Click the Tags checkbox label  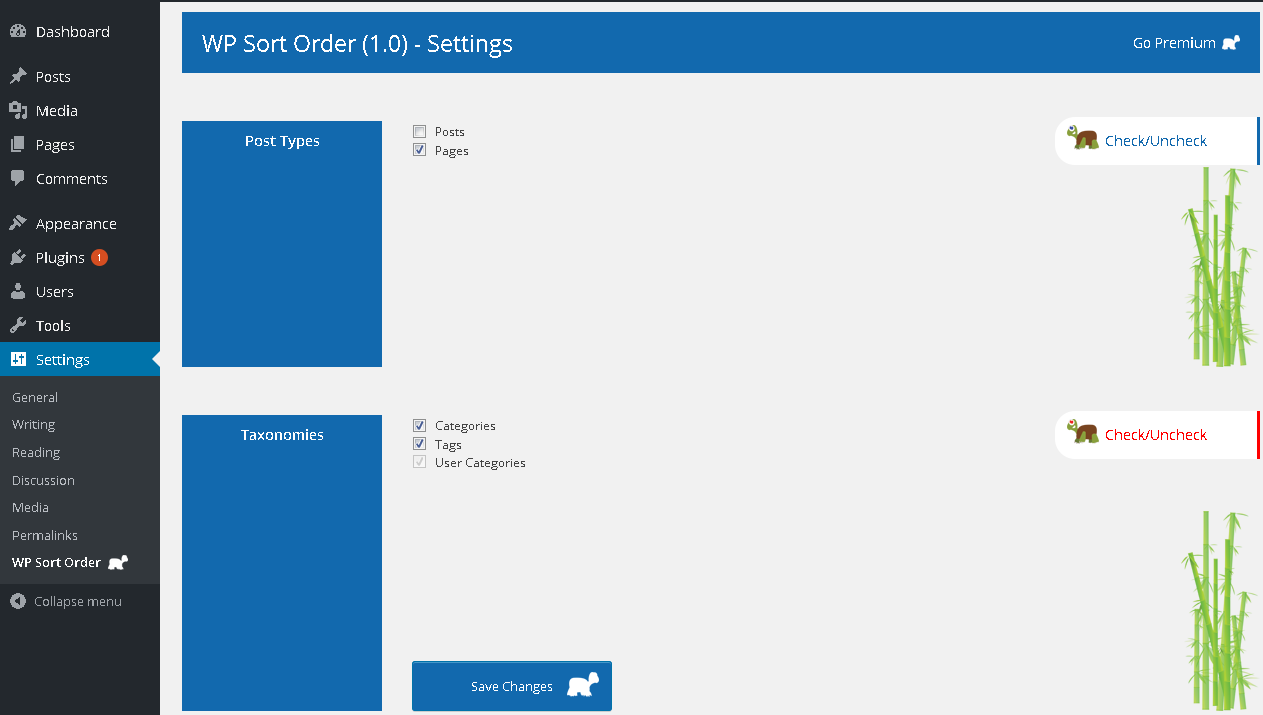[x=448, y=445]
